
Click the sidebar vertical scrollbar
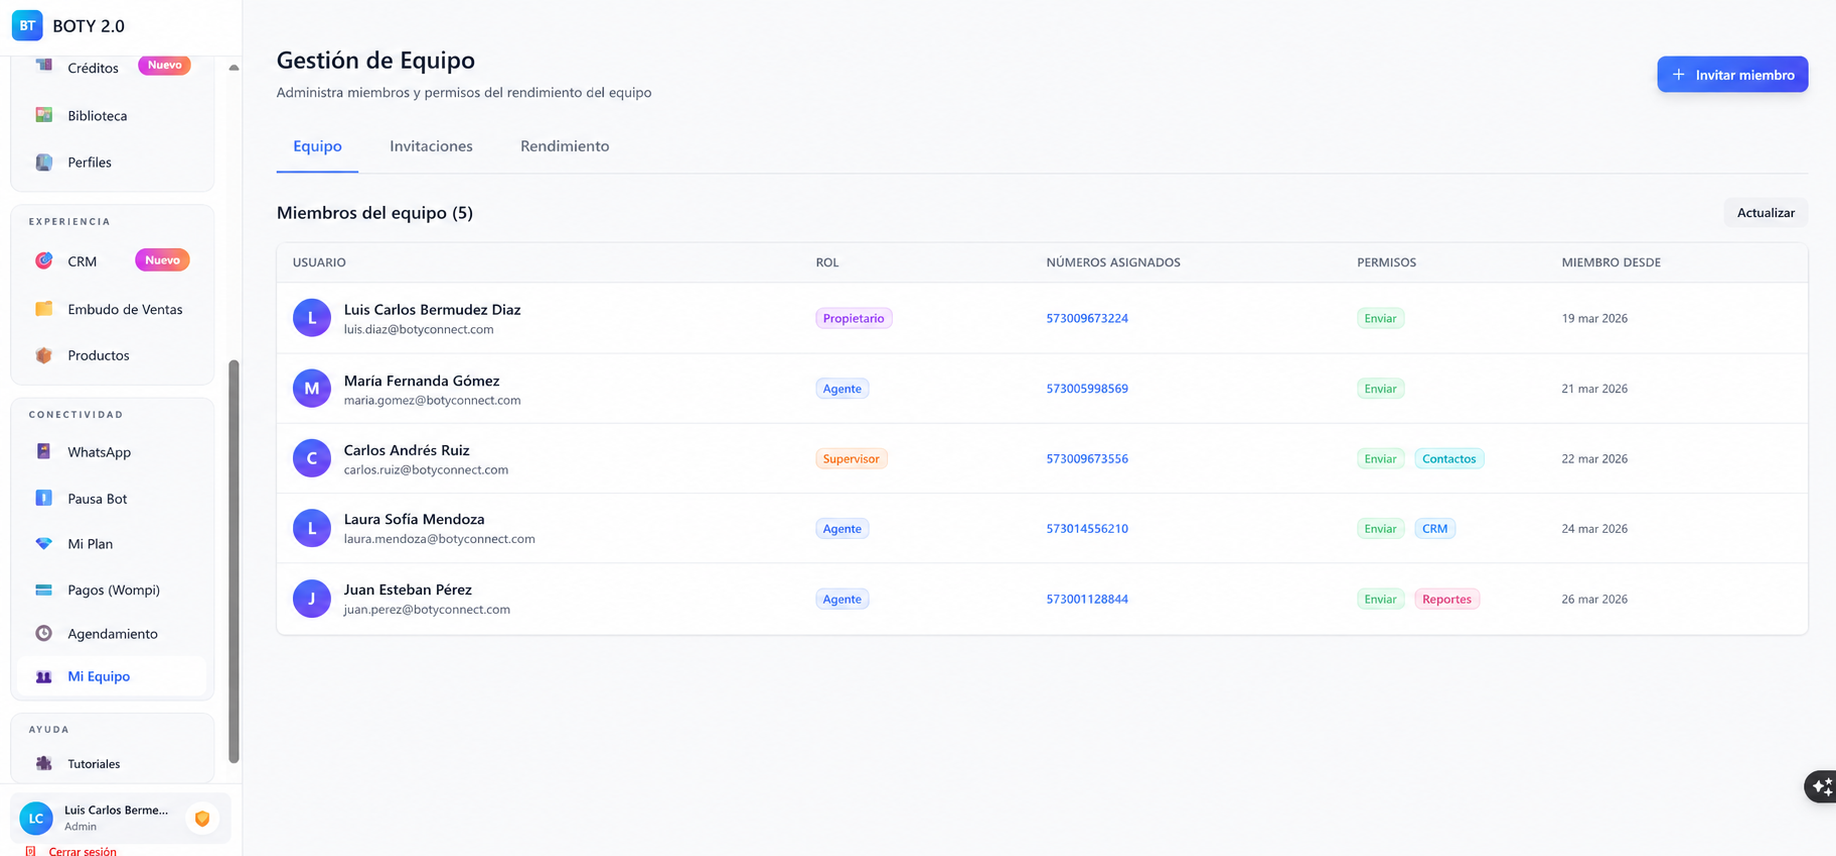coord(234,560)
